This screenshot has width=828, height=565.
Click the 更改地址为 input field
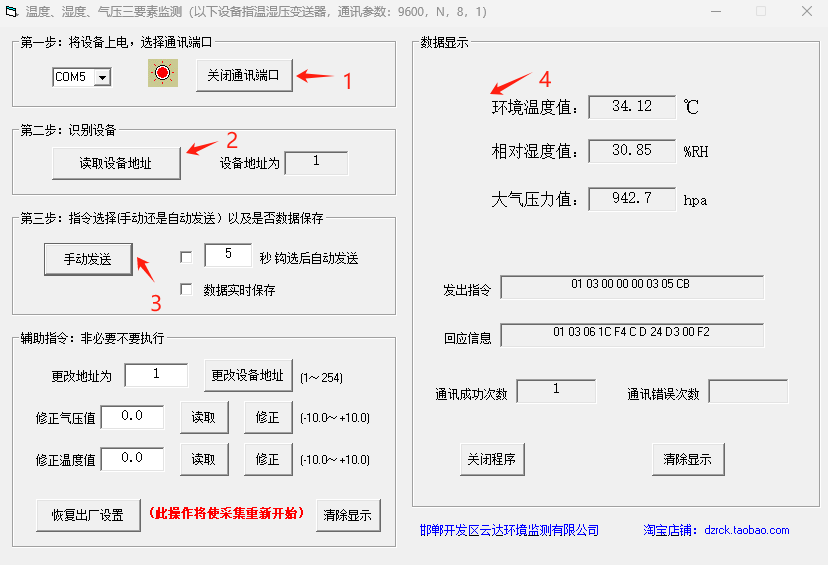click(156, 375)
